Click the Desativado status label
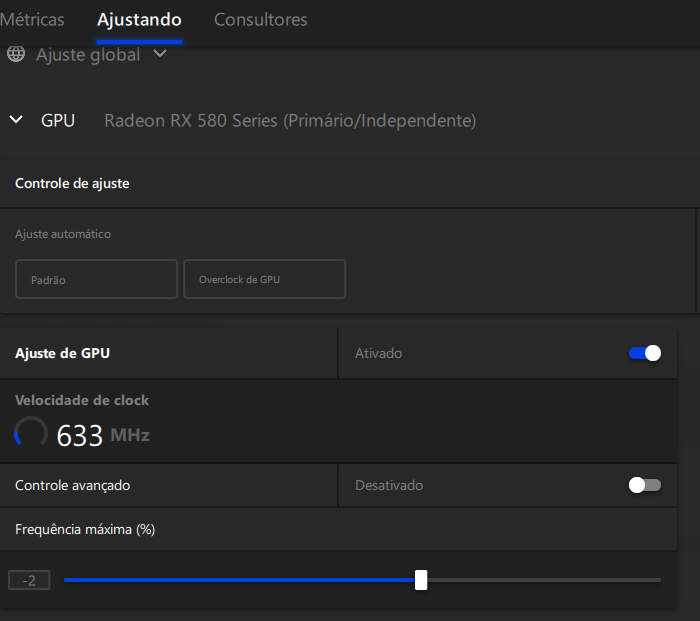Image resolution: width=700 pixels, height=621 pixels. pos(389,485)
